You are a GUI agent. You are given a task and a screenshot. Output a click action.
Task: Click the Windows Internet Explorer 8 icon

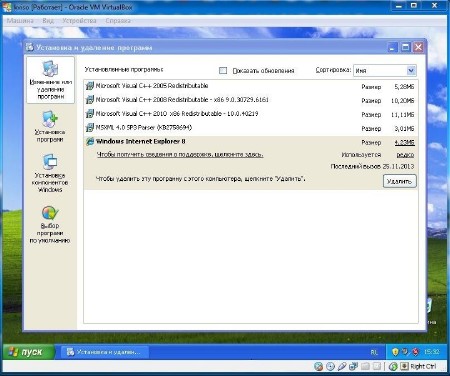[90, 141]
